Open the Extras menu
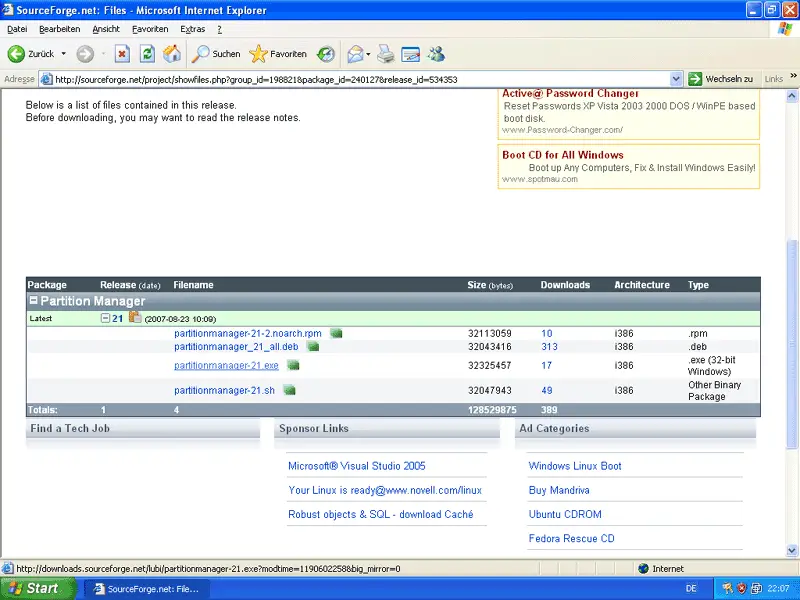Image resolution: width=800 pixels, height=600 pixels. pos(192,29)
